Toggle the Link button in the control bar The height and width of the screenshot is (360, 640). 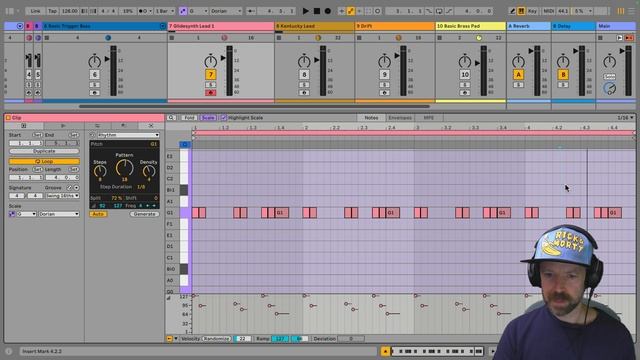[35, 11]
